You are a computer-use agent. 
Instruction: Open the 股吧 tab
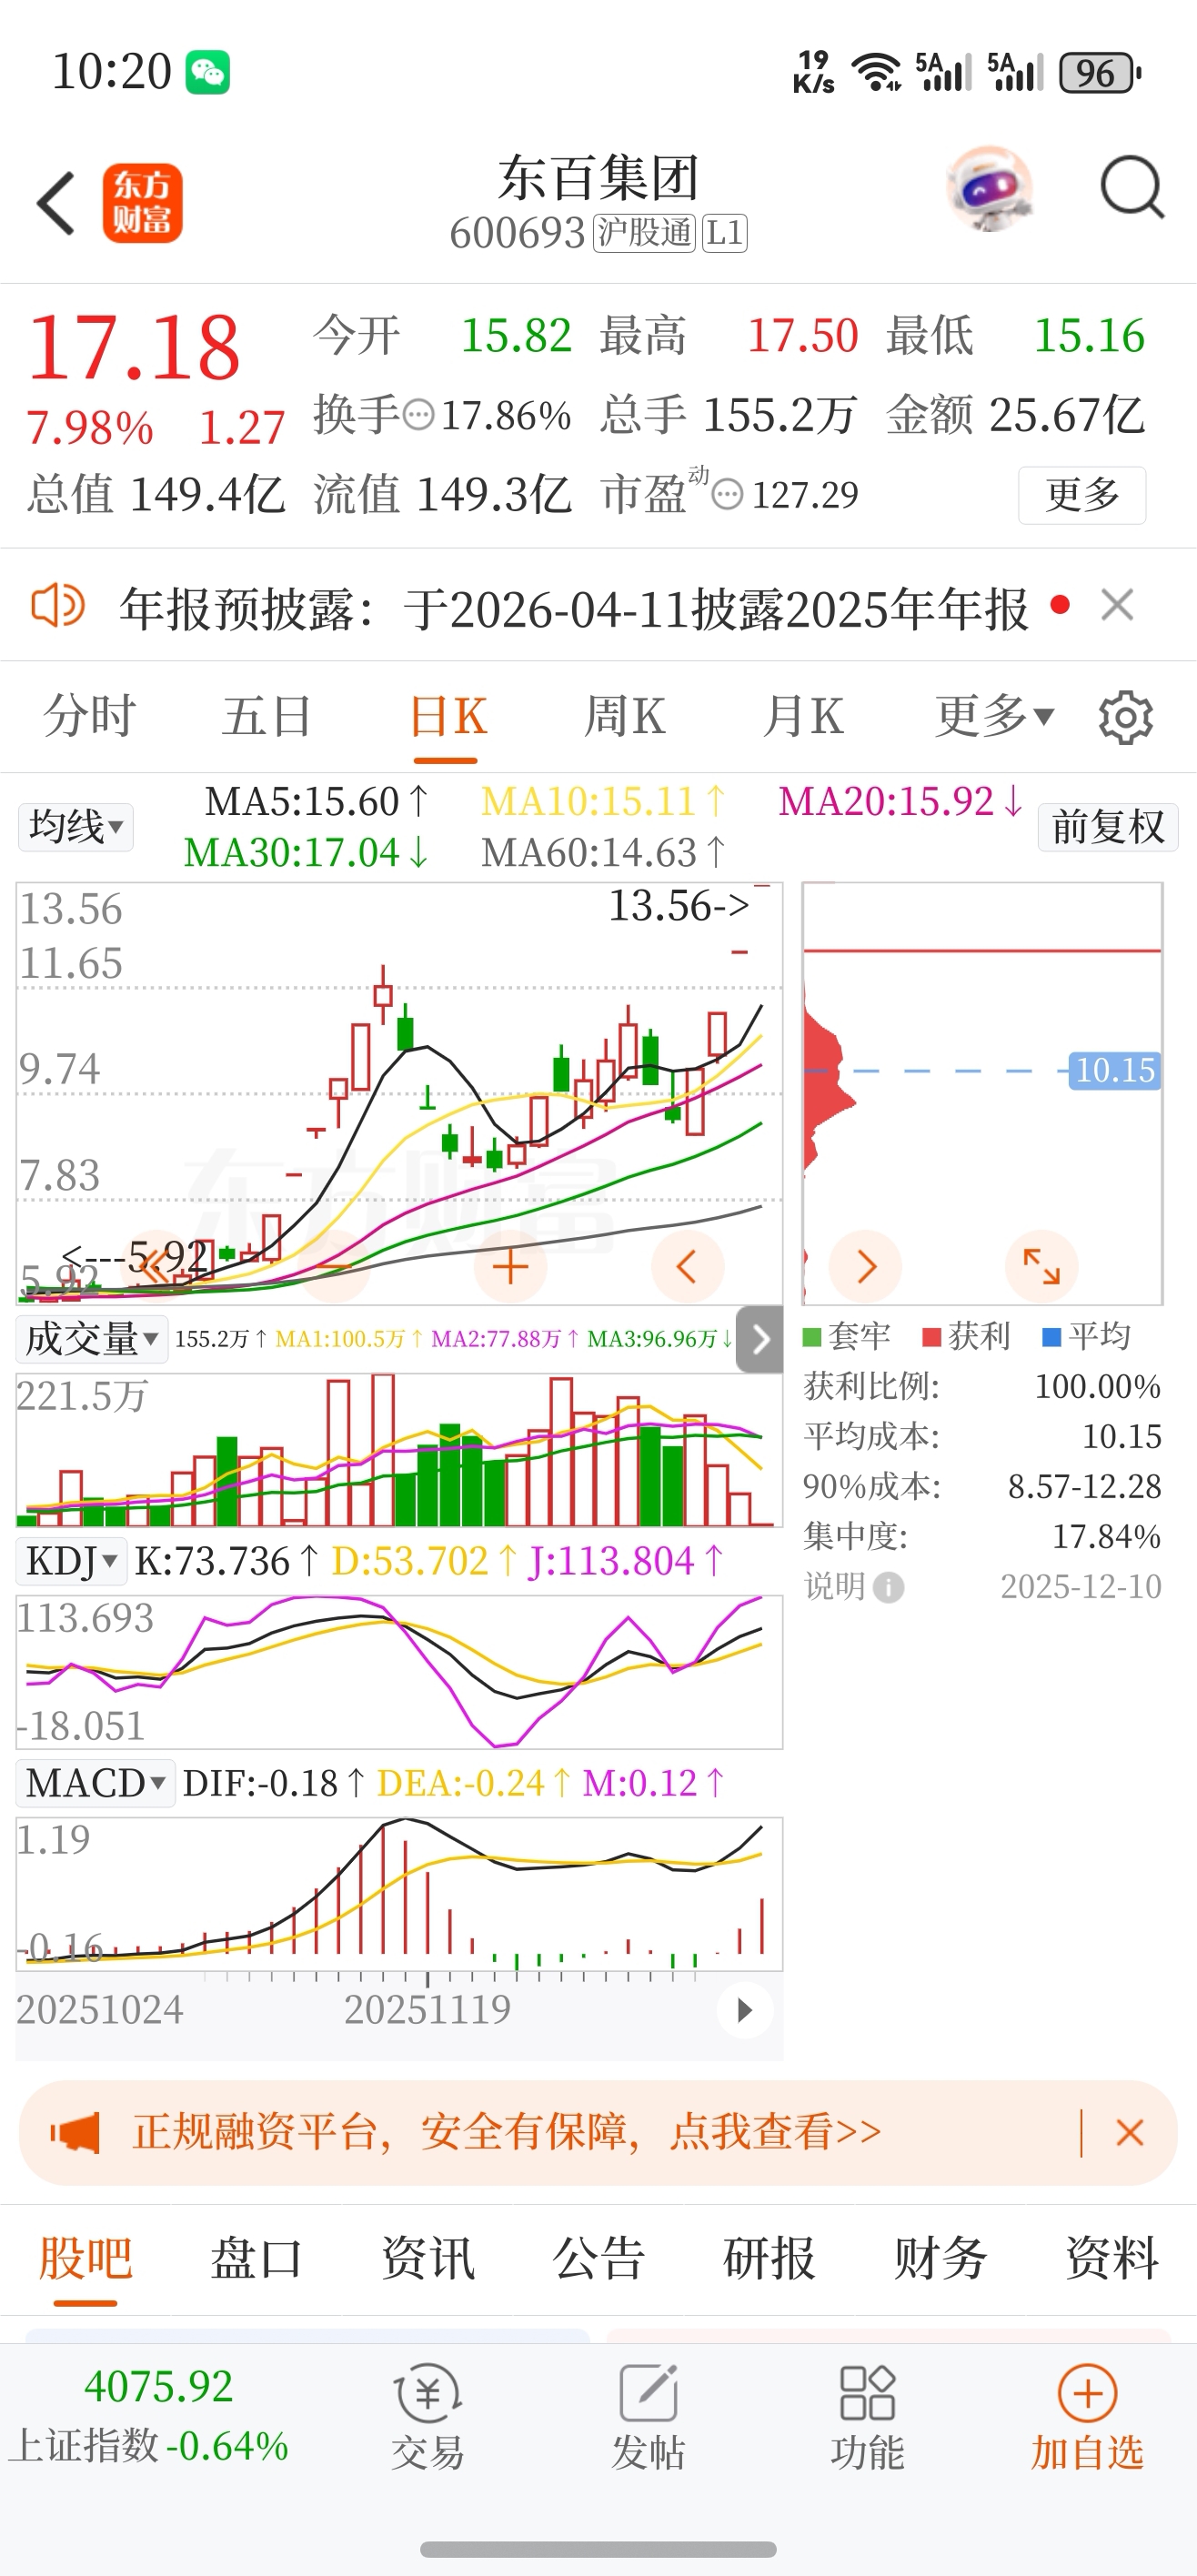point(86,2259)
